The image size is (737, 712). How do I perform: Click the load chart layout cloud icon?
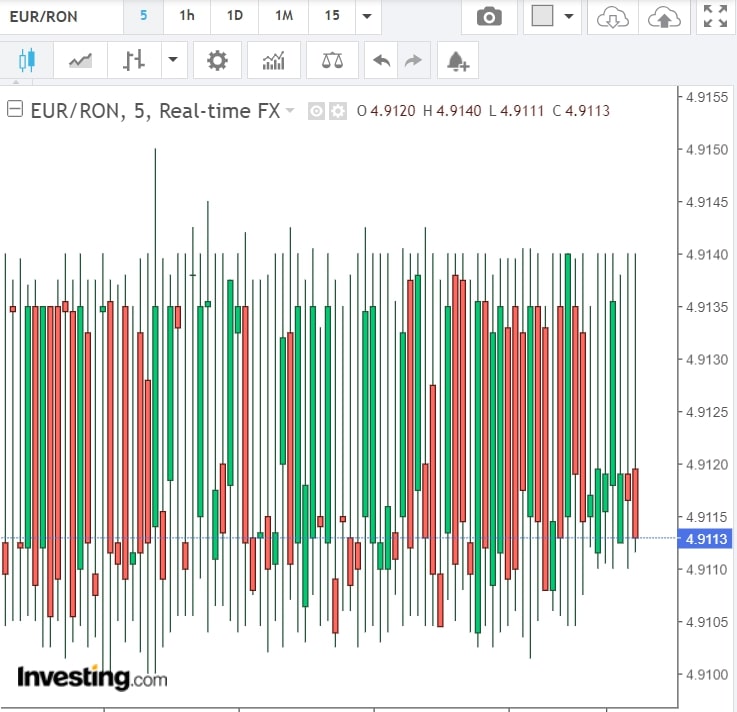[612, 17]
